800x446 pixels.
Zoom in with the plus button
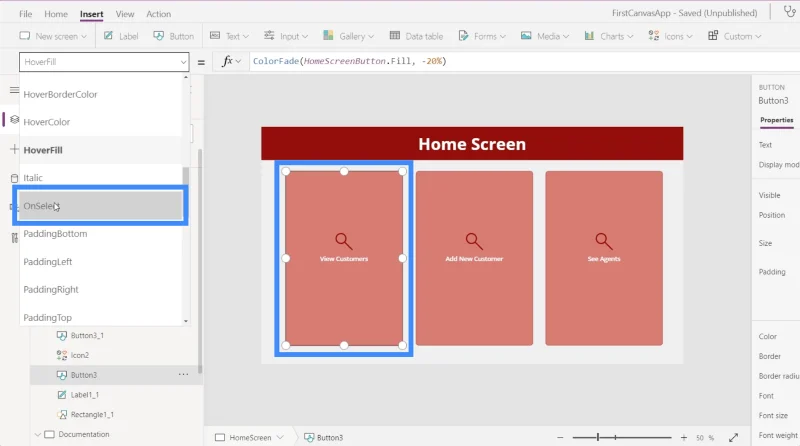(684, 437)
